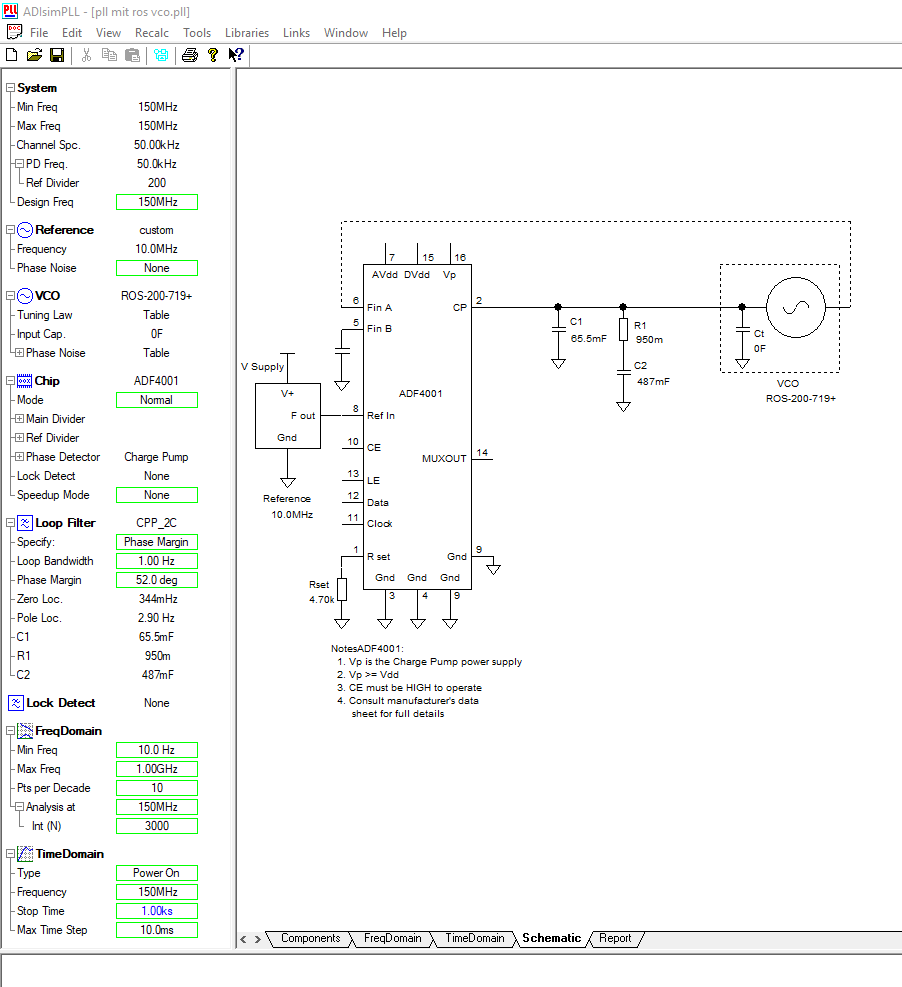Switch to the Report tab
Viewport: 902px width, 987px height.
pos(615,939)
